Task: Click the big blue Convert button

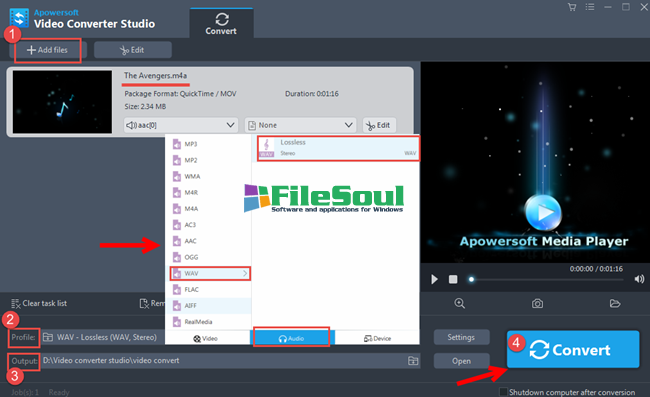Action: (573, 349)
